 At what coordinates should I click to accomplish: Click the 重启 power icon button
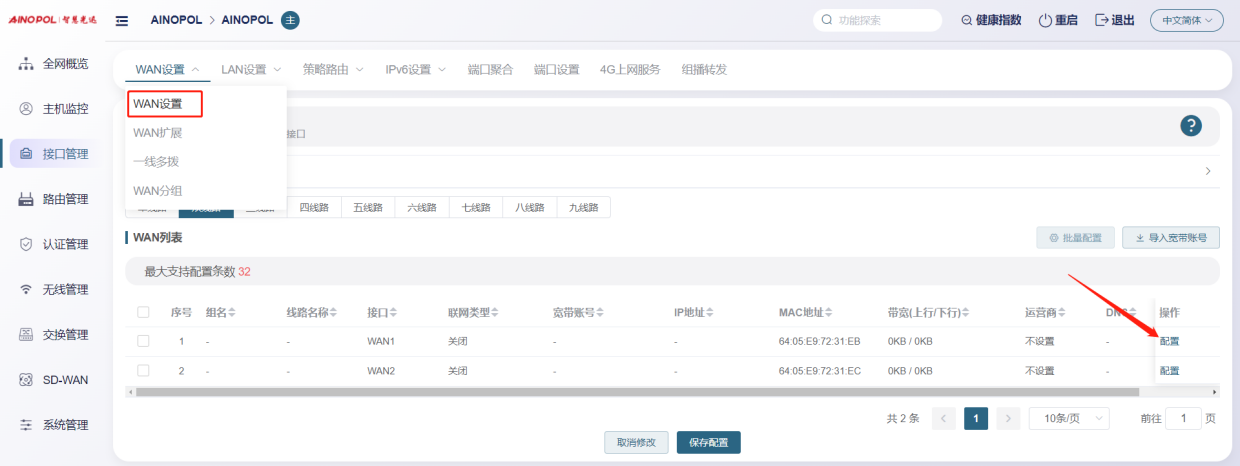(x=1057, y=21)
